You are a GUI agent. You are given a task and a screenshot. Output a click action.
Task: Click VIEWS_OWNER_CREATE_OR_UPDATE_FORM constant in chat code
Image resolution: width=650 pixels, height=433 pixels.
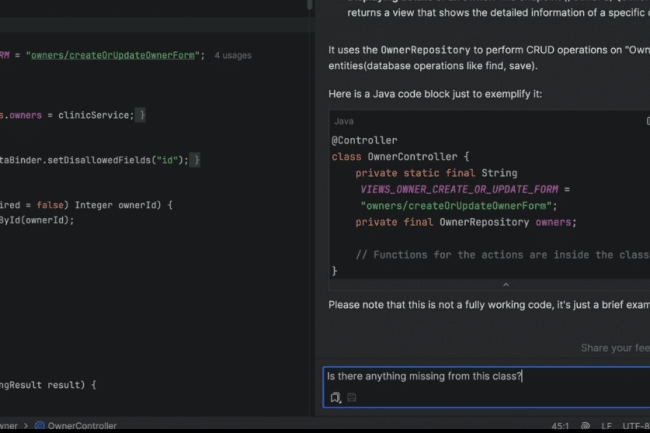tap(459, 189)
